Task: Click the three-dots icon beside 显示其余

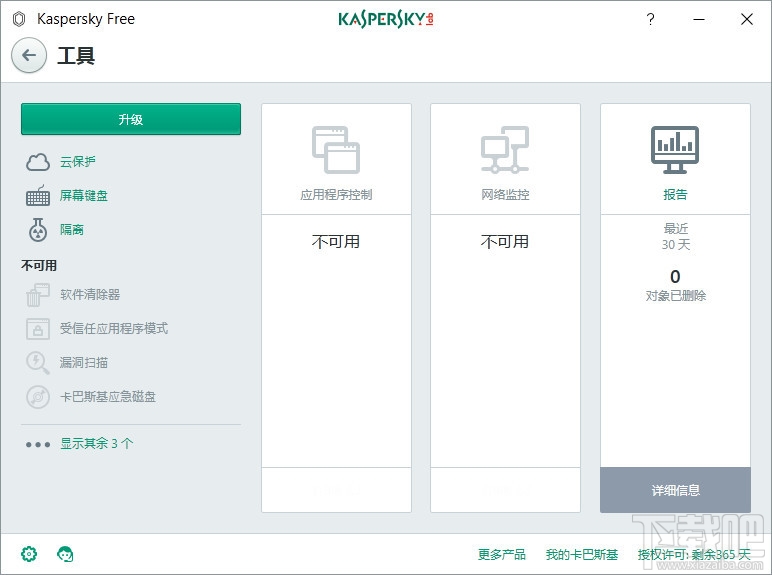Action: pyautogui.click(x=38, y=445)
